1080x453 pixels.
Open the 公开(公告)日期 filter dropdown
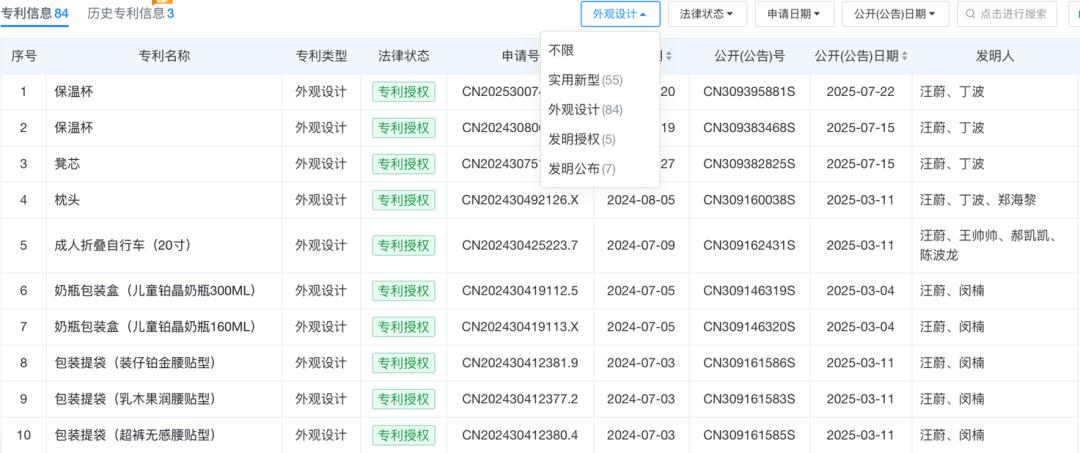pyautogui.click(x=895, y=14)
